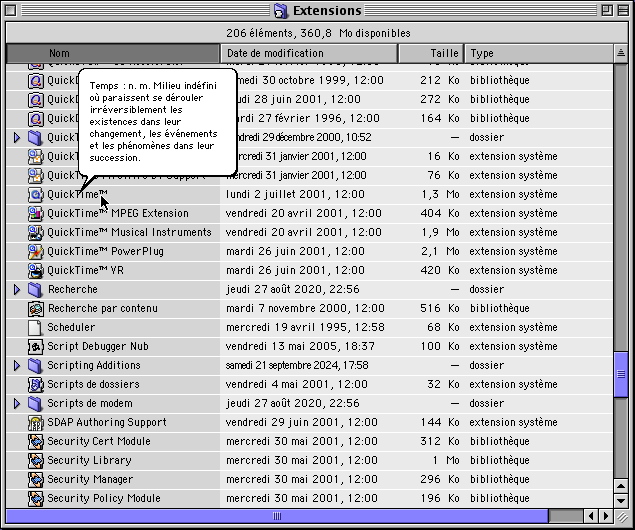The image size is (635, 530).
Task: Select the Scripts de dossiers file name
Action: (93, 384)
